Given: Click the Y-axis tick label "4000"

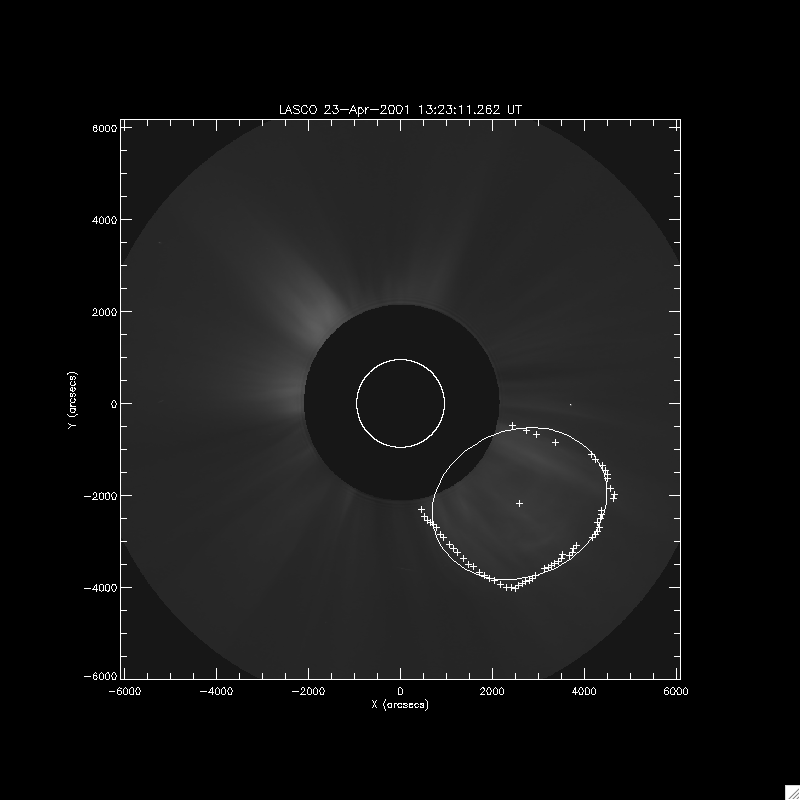Looking at the screenshot, I should (106, 220).
